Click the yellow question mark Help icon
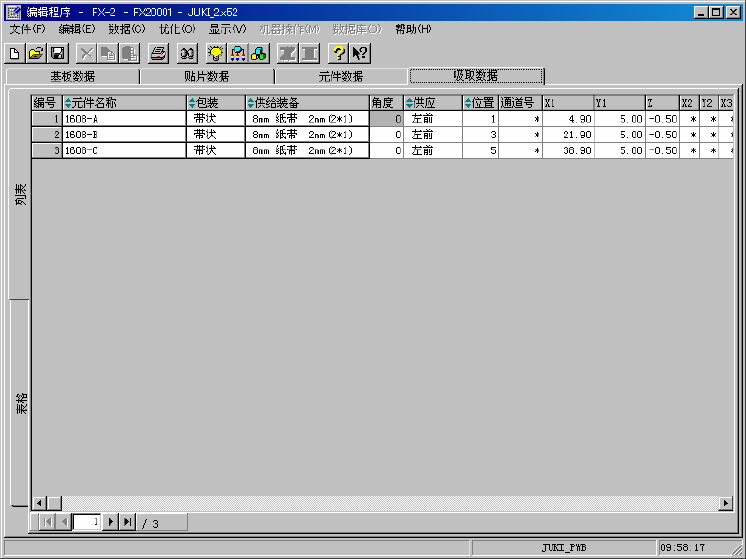This screenshot has width=746, height=559. 338,53
